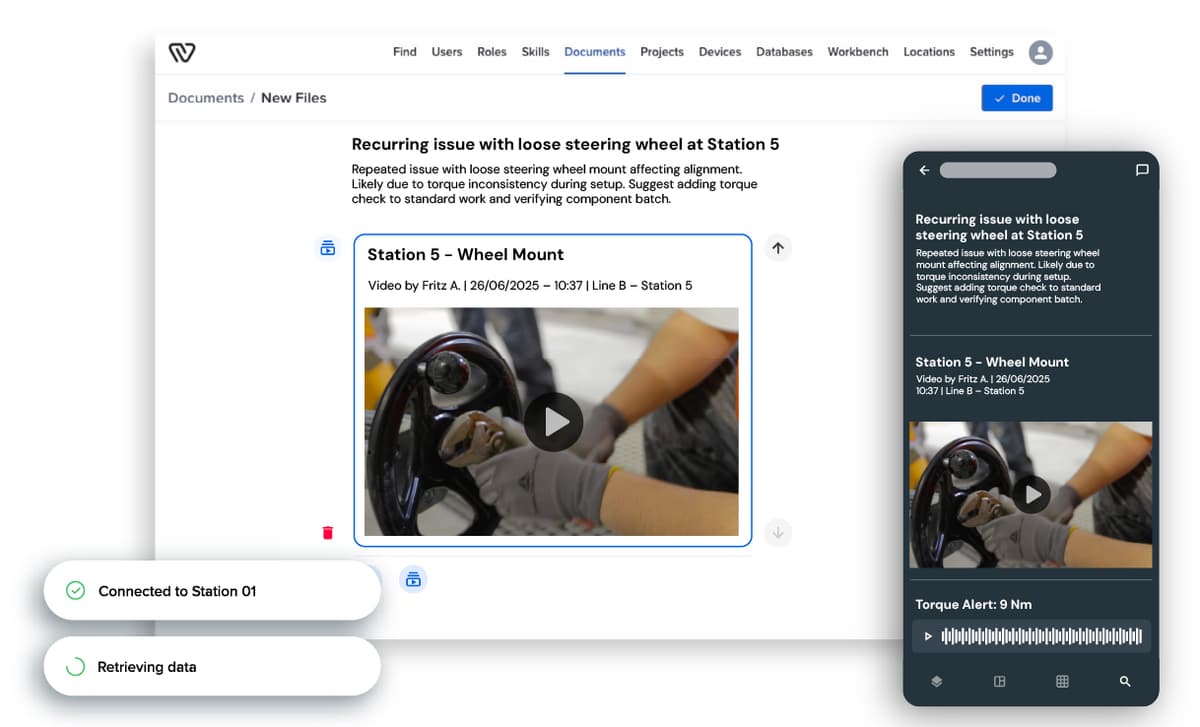
Task: Select the split-layout icon on the mobile toolbar
Action: click(999, 681)
